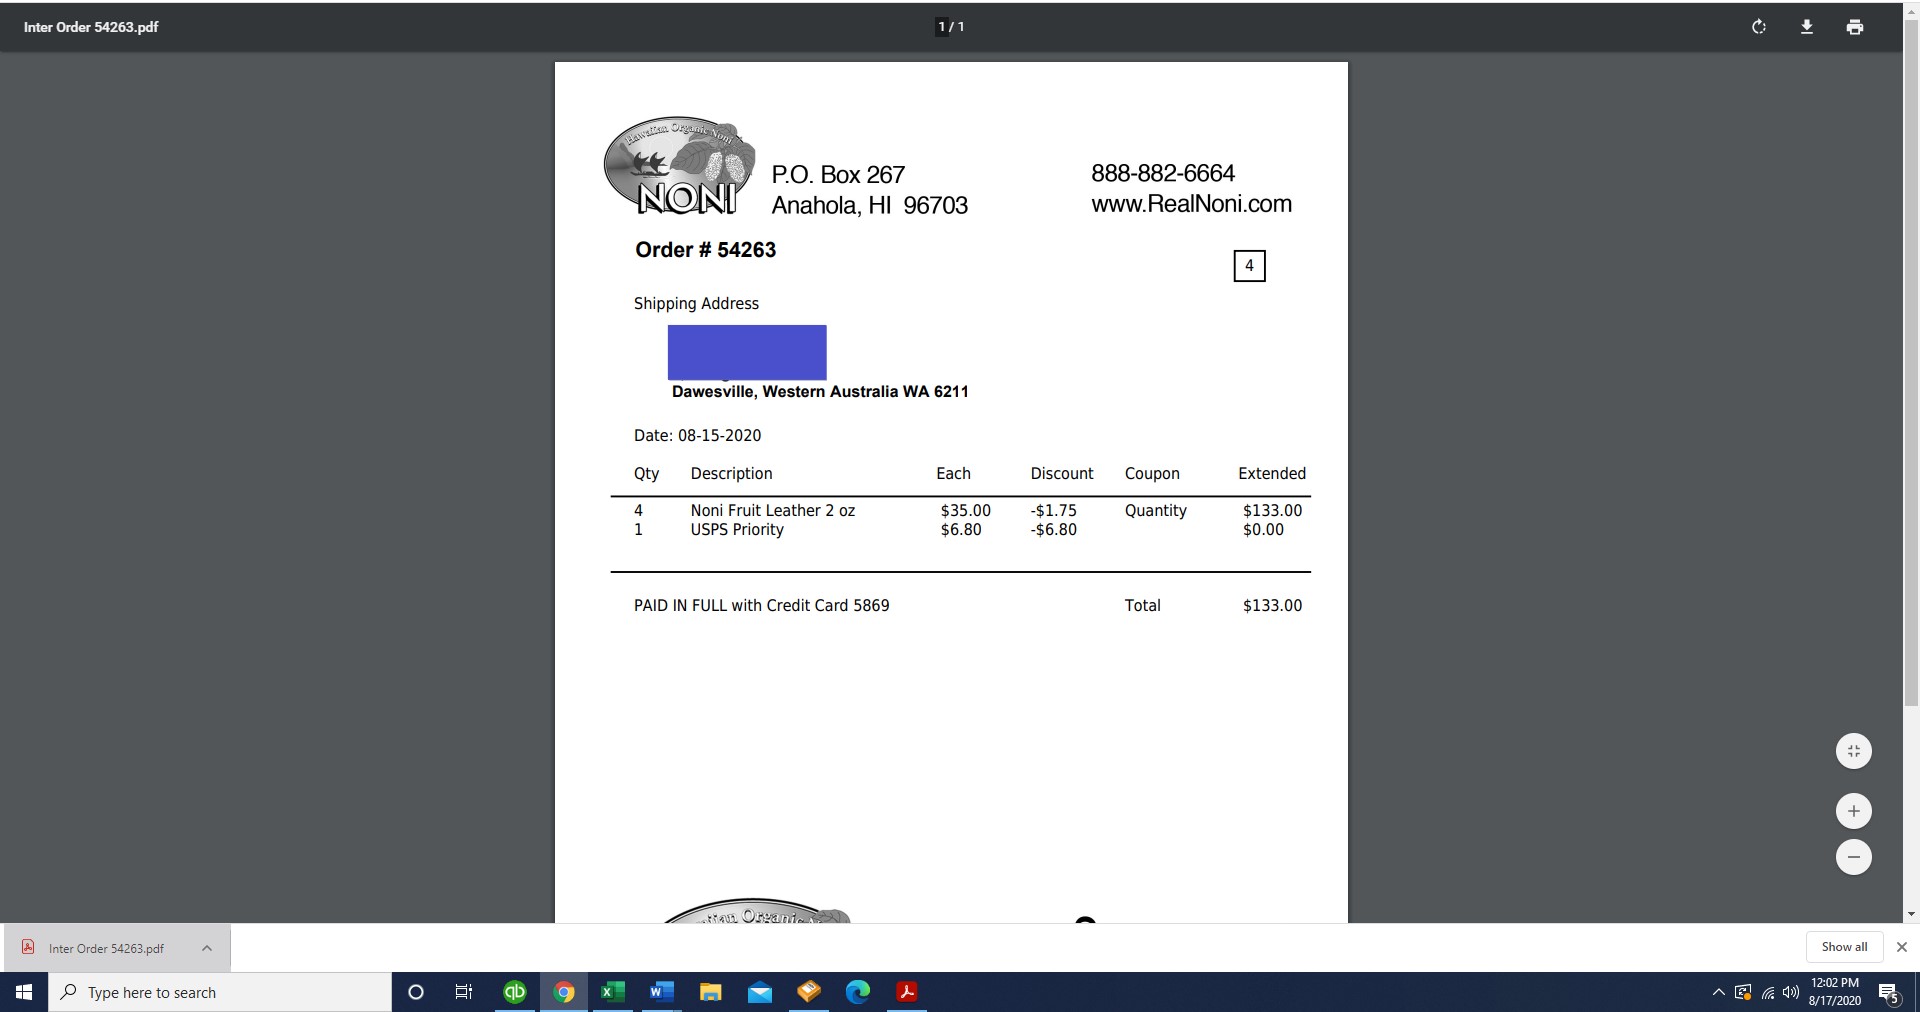Click the NONI logo image
This screenshot has height=1012, width=1920.
680,166
